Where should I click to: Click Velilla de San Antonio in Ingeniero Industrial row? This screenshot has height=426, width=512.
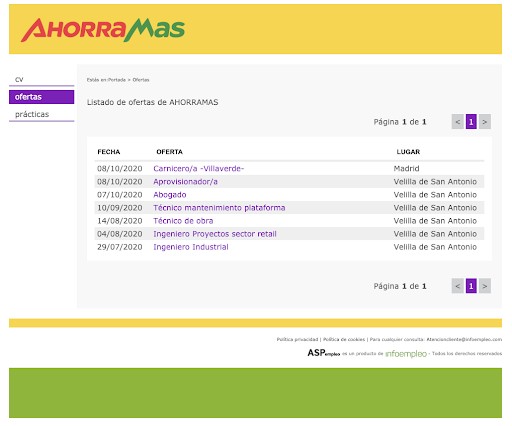click(x=435, y=247)
